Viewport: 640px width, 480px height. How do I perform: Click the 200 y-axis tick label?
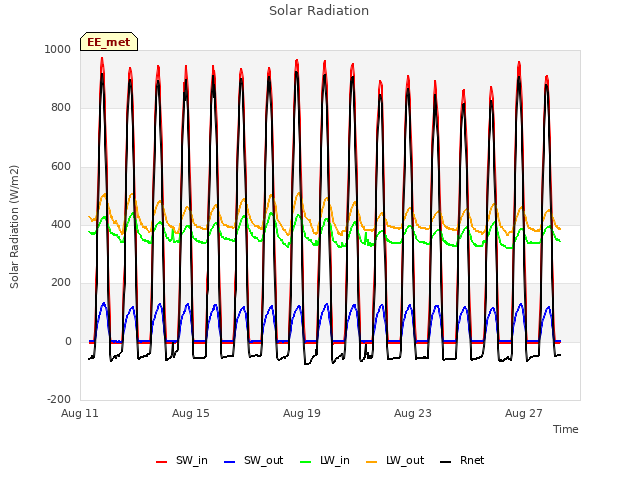pyautogui.click(x=61, y=282)
